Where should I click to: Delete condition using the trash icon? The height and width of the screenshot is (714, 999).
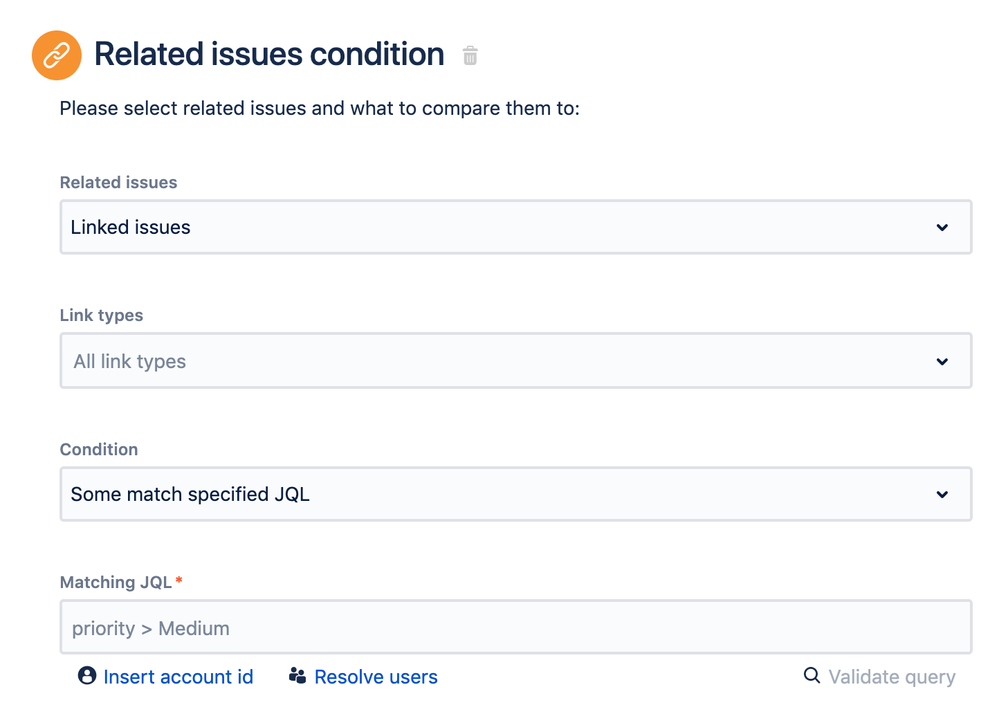[470, 55]
